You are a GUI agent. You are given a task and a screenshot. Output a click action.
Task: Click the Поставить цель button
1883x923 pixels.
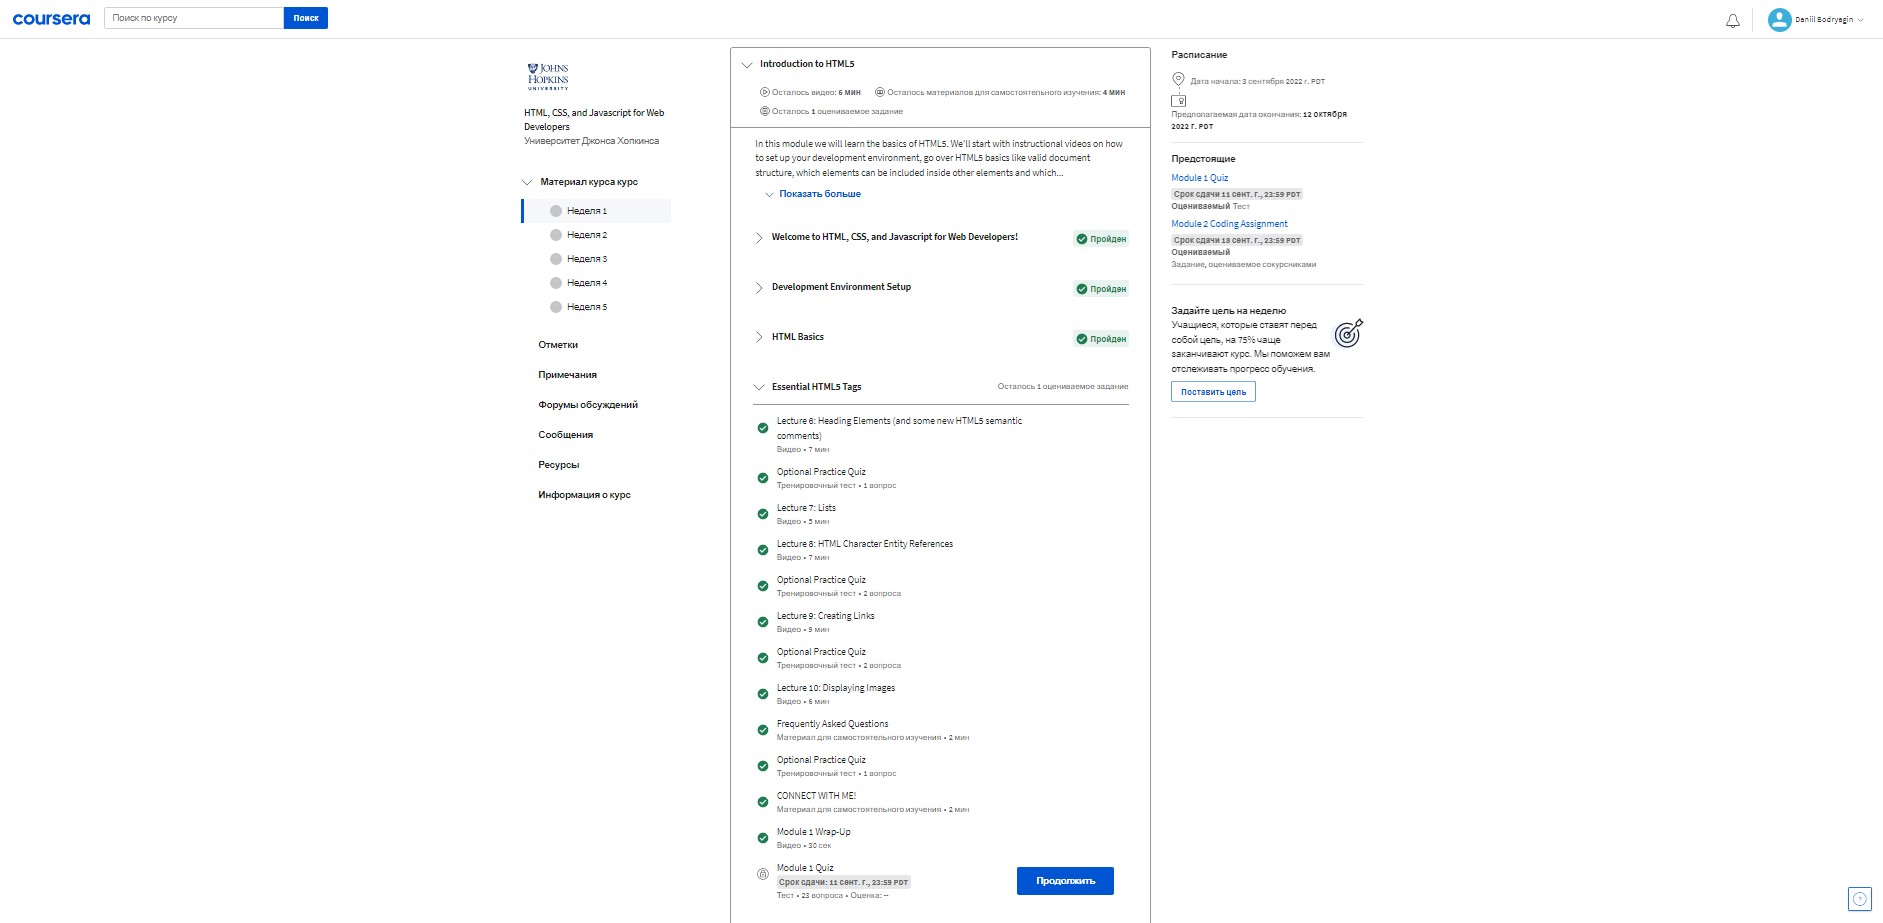[x=1213, y=392]
